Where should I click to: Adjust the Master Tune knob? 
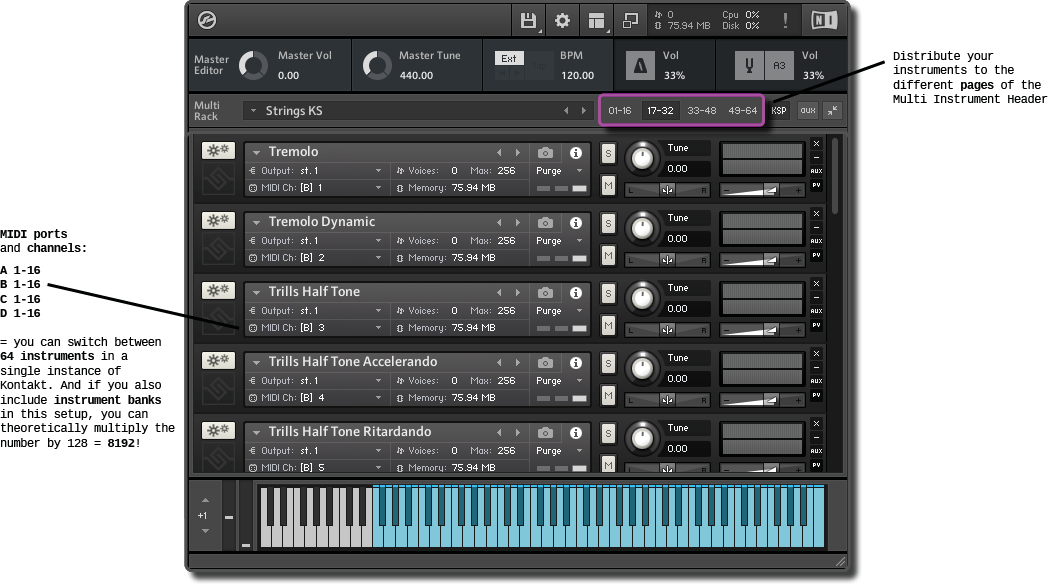(x=376, y=66)
